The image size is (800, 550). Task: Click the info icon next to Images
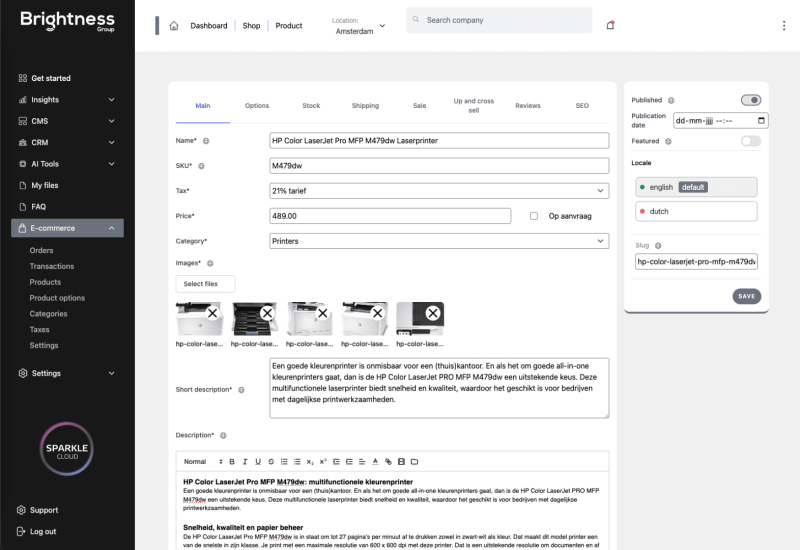point(210,263)
